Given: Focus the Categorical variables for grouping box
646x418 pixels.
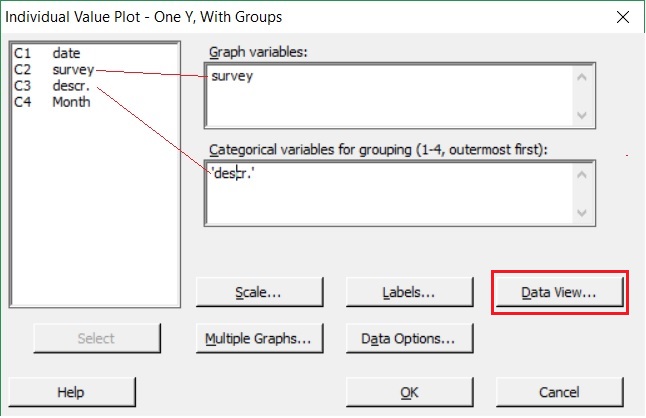Looking at the screenshot, I should (x=388, y=192).
